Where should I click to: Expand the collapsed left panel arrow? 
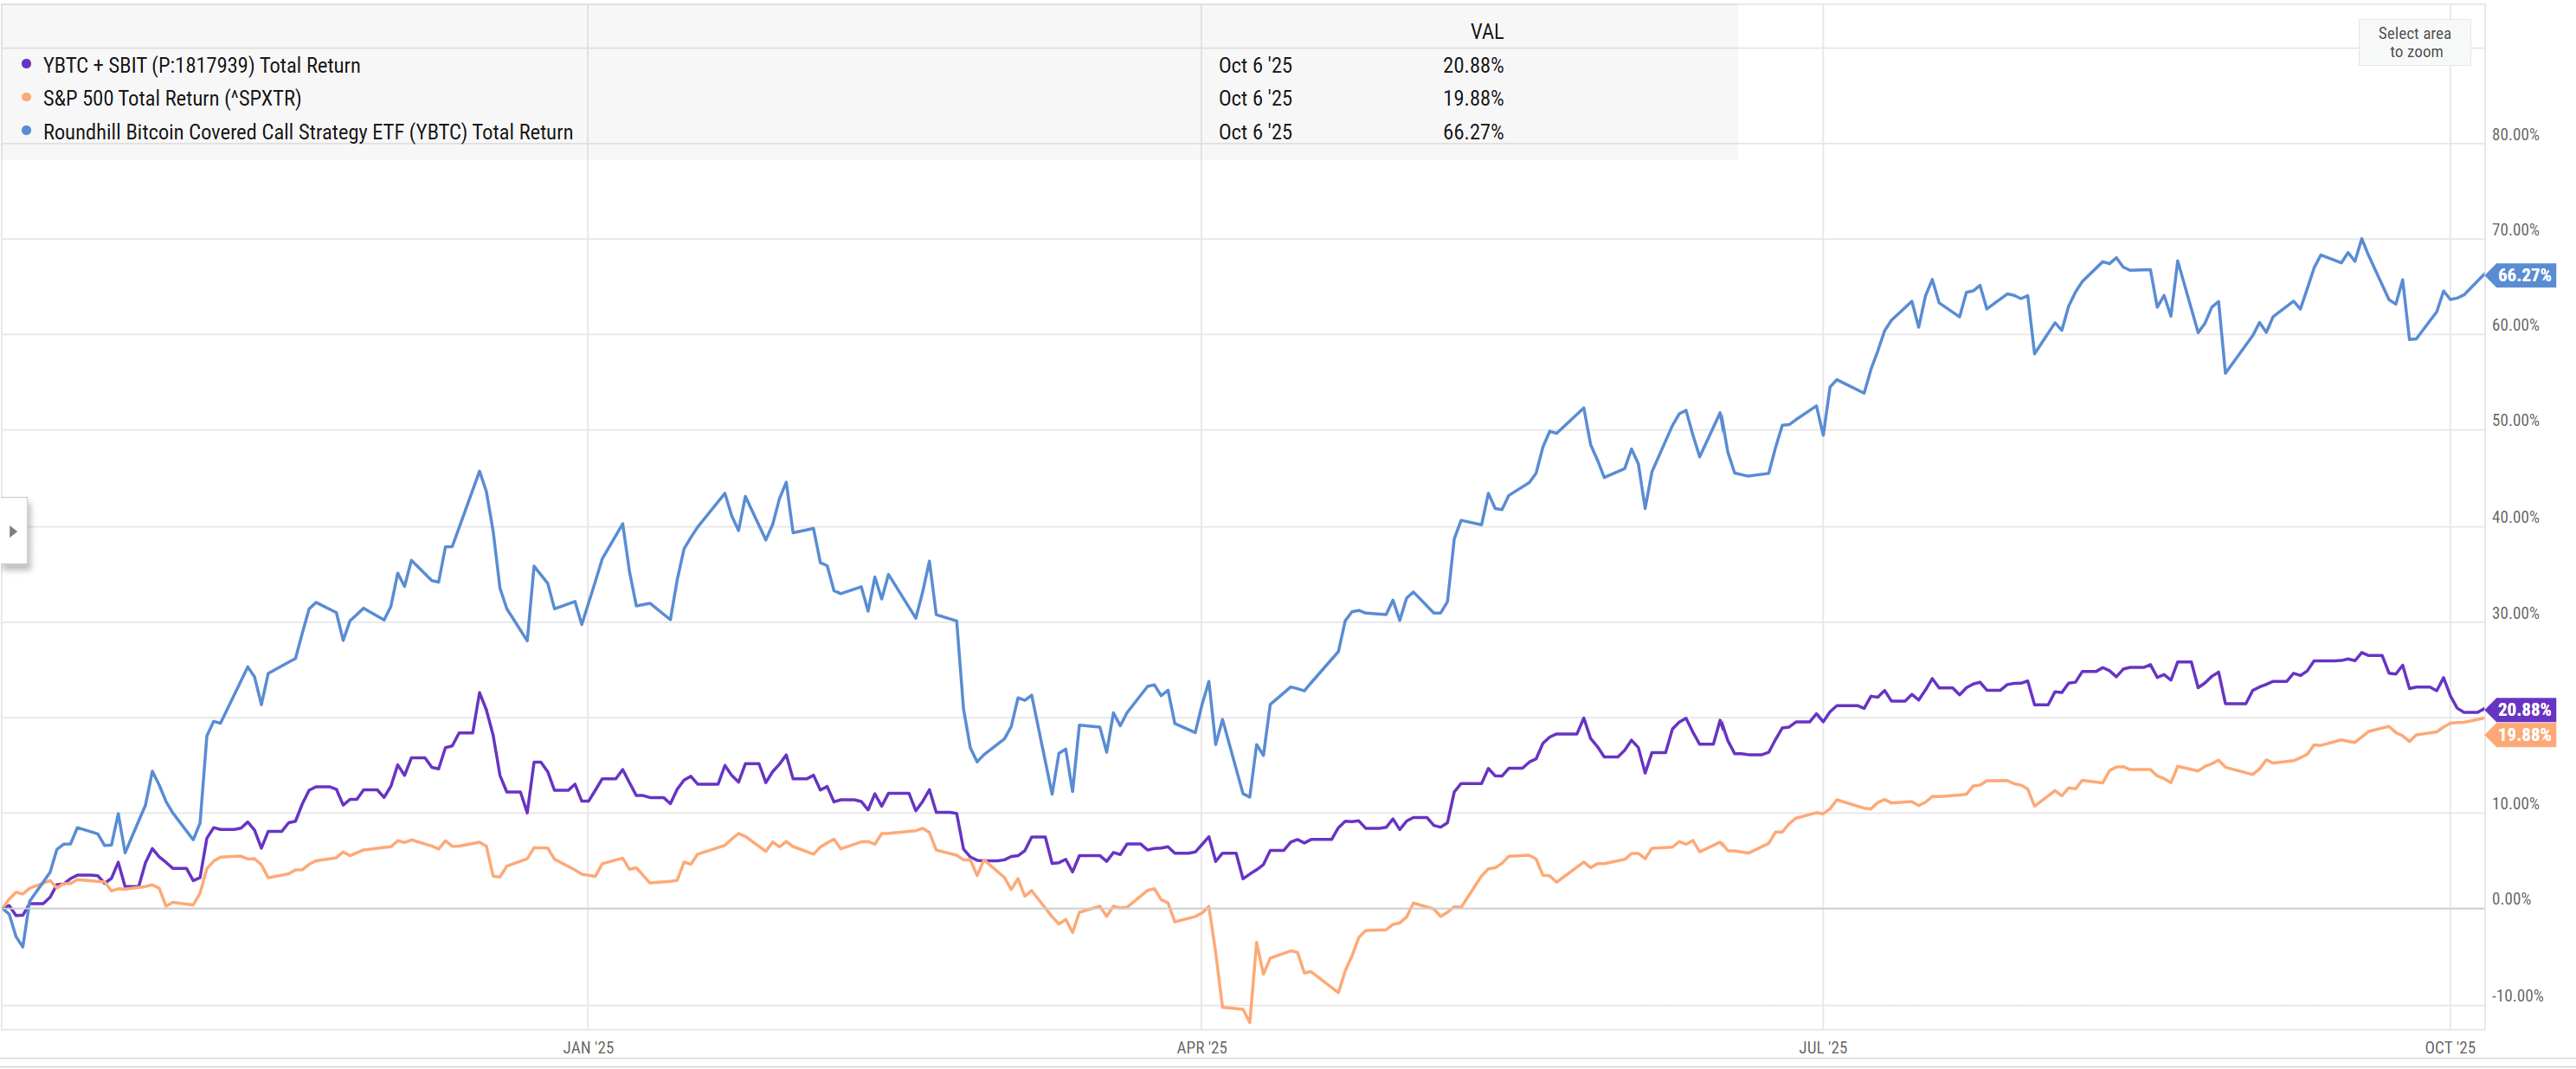coord(14,531)
